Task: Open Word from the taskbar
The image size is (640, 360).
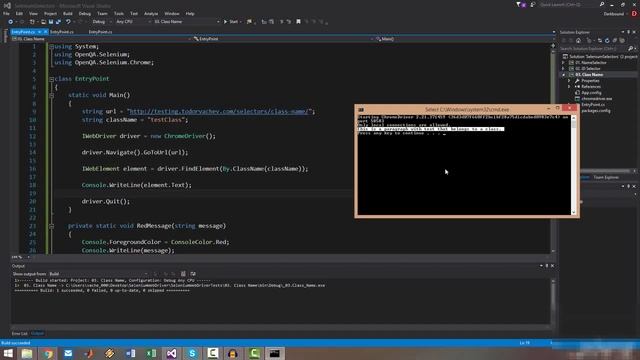Action: coord(131,353)
